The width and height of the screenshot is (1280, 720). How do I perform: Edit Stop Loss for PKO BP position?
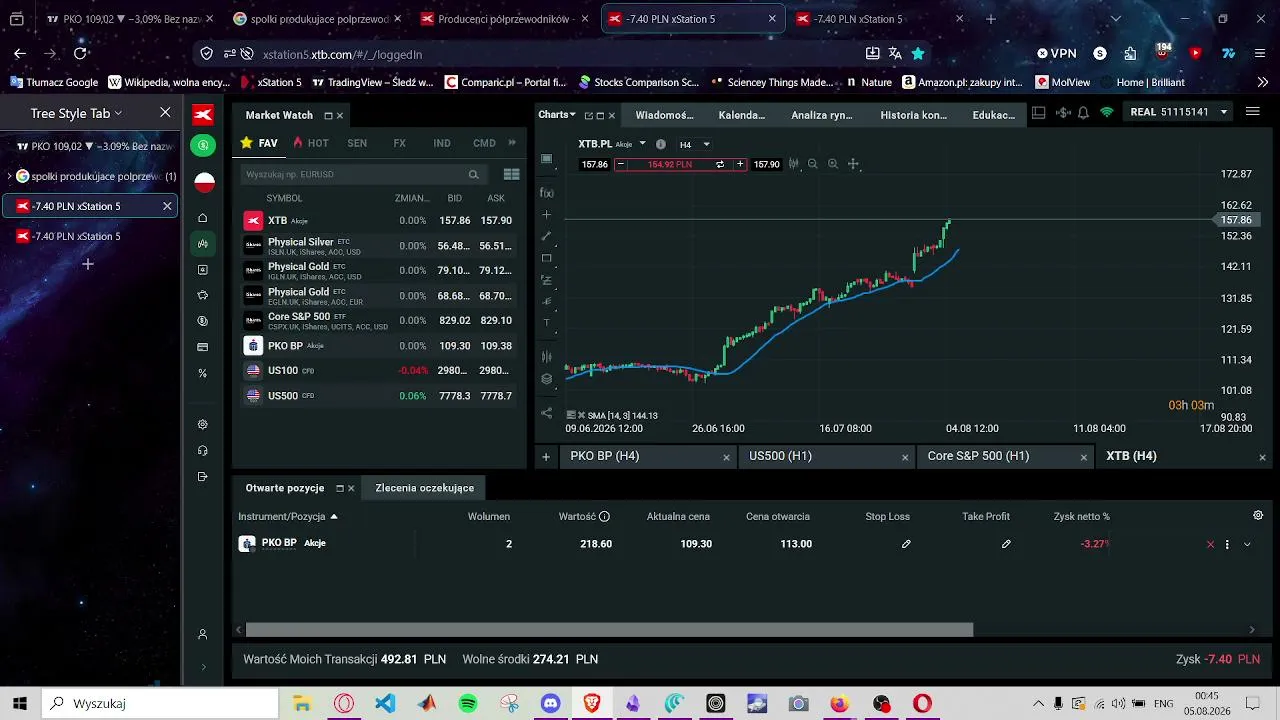pos(906,544)
